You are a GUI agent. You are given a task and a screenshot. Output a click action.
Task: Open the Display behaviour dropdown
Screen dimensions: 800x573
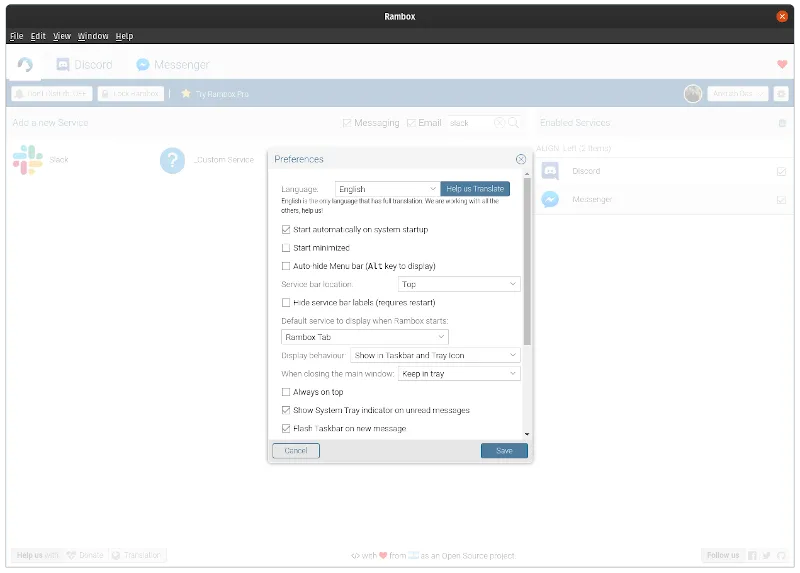[x=435, y=355]
